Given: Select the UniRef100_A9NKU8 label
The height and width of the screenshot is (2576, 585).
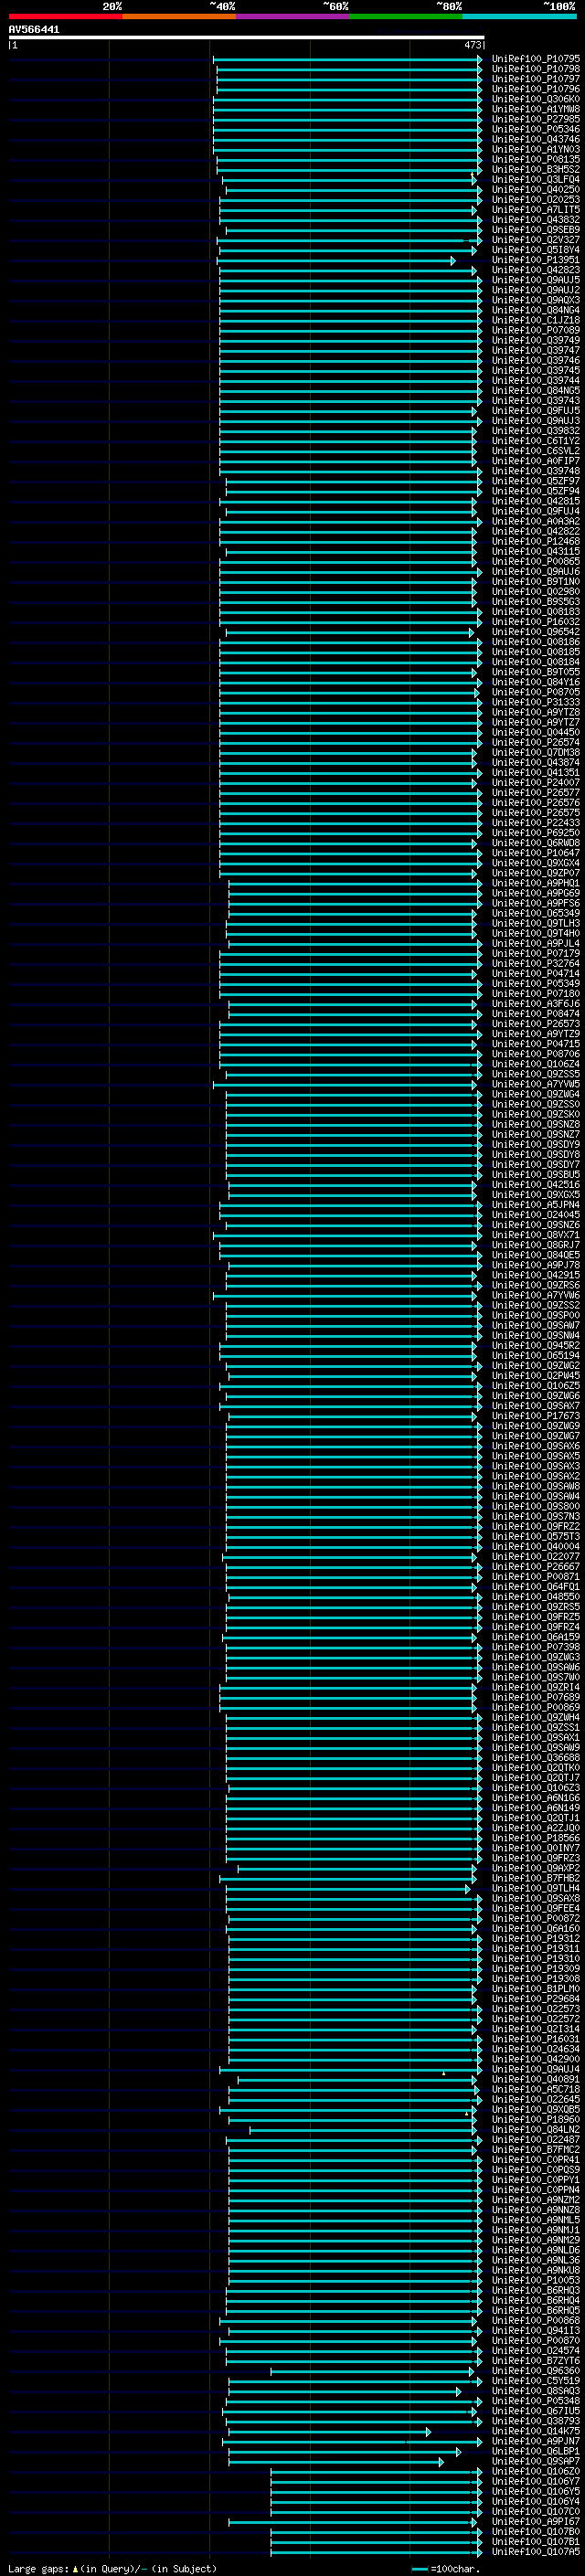Looking at the screenshot, I should (536, 2270).
